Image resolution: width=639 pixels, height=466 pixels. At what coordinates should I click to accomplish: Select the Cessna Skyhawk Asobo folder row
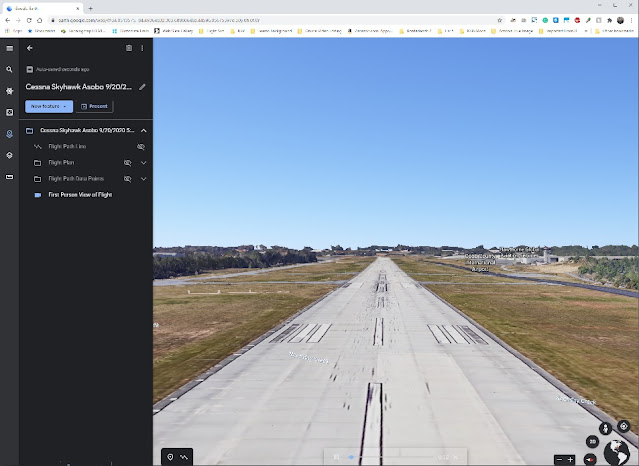click(x=86, y=130)
